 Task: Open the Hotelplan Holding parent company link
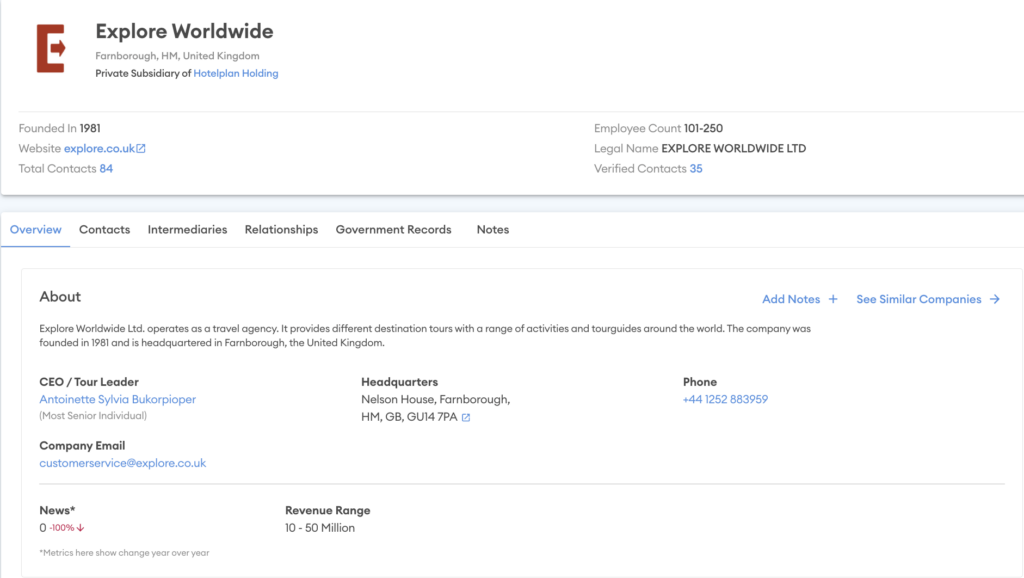236,73
